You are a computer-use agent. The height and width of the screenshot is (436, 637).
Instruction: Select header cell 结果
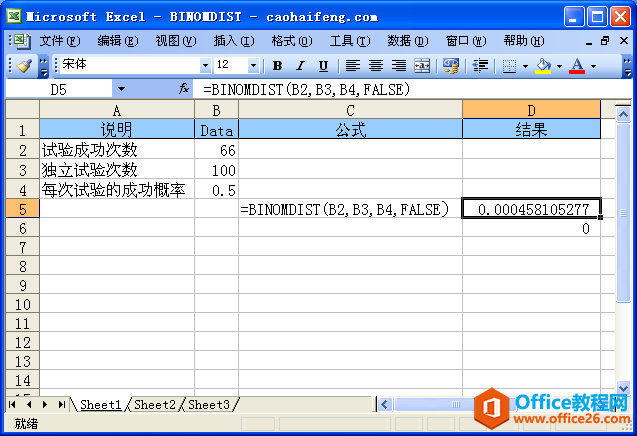(x=531, y=130)
